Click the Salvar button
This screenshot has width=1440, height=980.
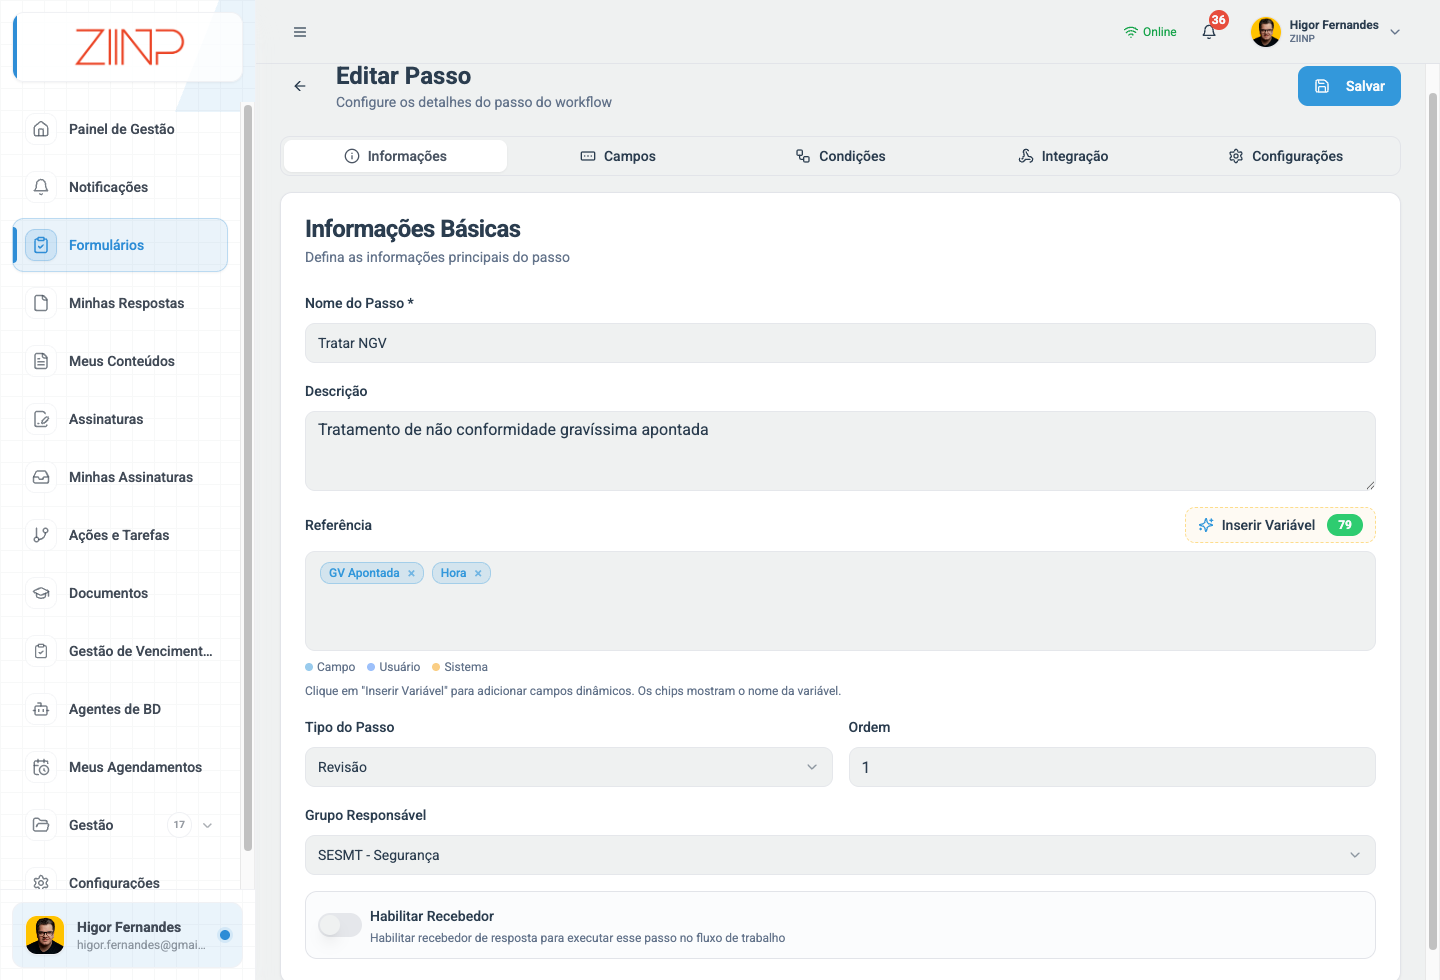pos(1349,86)
